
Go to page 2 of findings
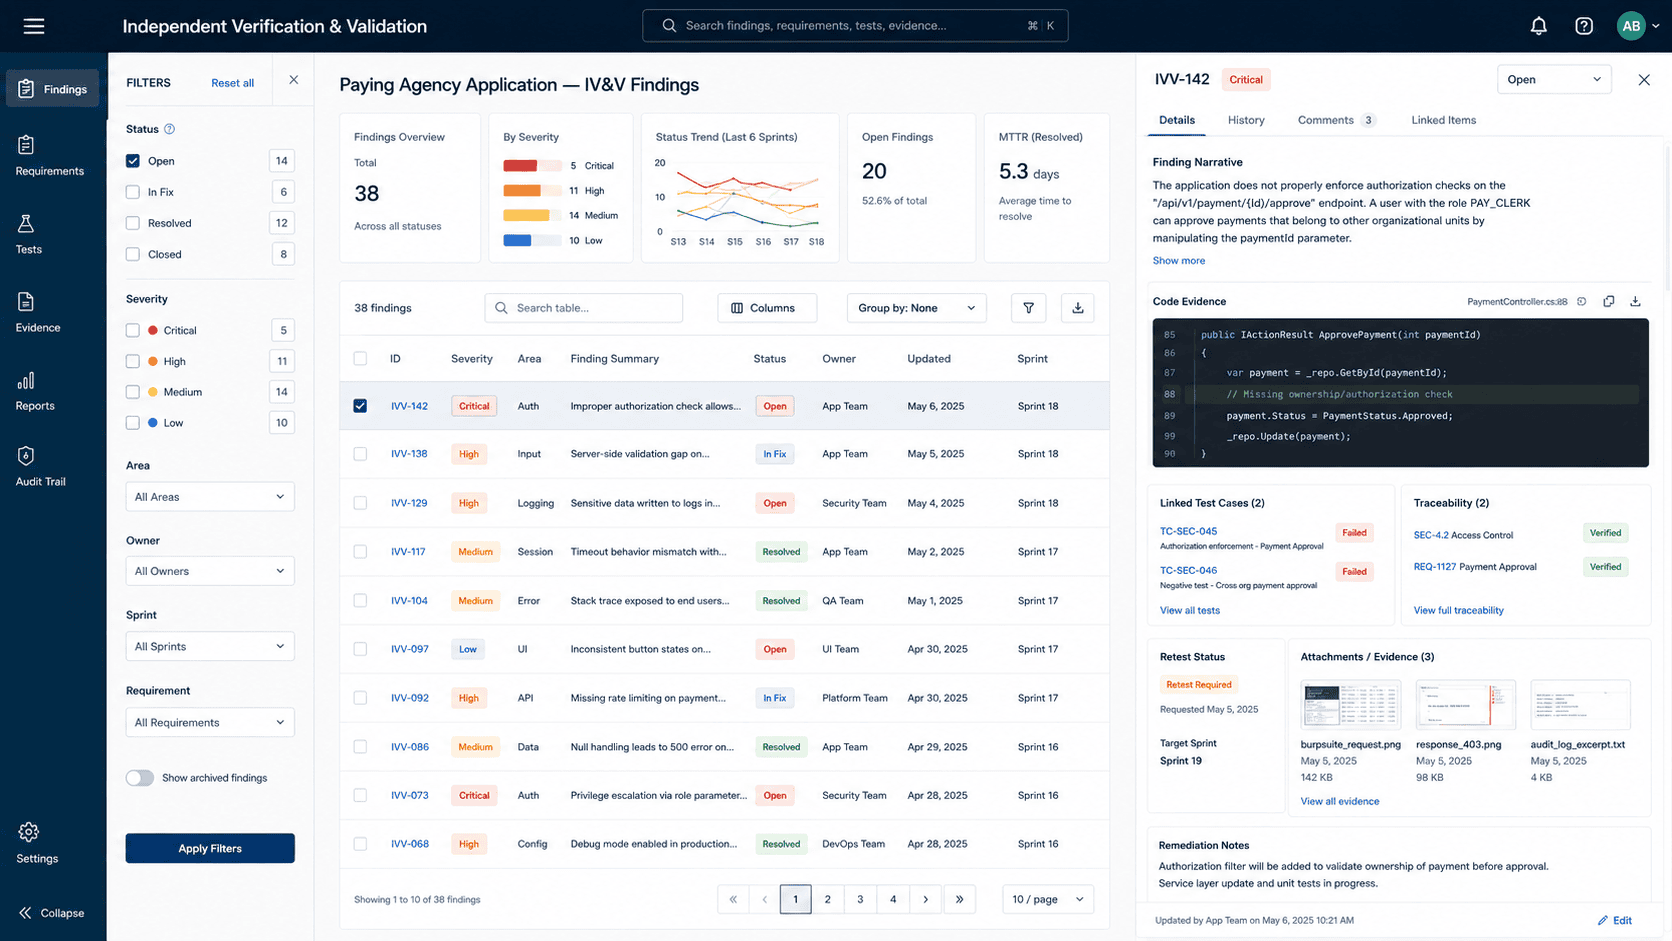click(827, 899)
